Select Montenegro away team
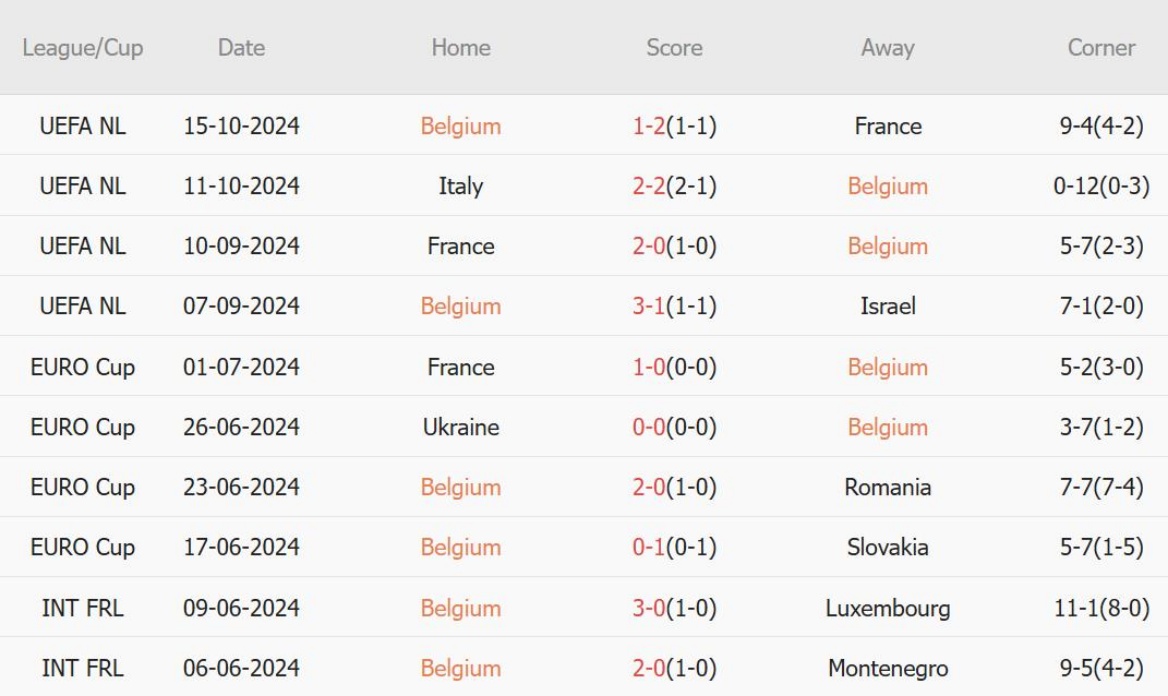The width and height of the screenshot is (1168, 696). (887, 668)
